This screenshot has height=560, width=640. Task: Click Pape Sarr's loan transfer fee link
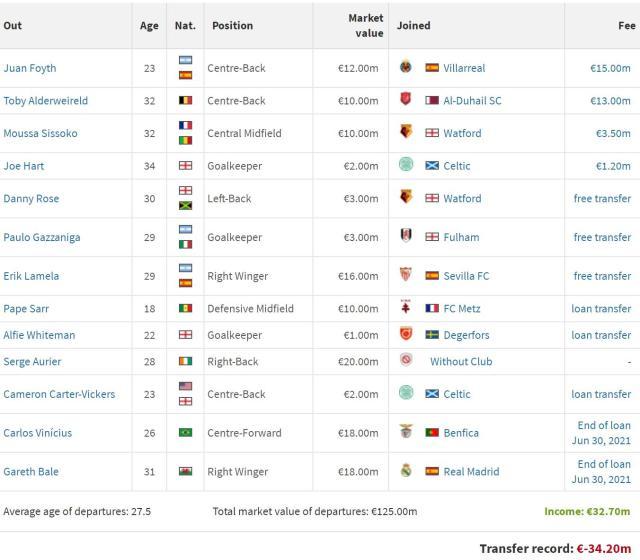pos(601,309)
